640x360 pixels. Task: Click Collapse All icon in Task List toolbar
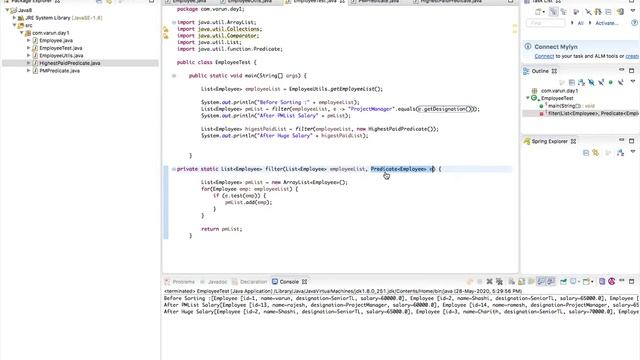(608, 11)
